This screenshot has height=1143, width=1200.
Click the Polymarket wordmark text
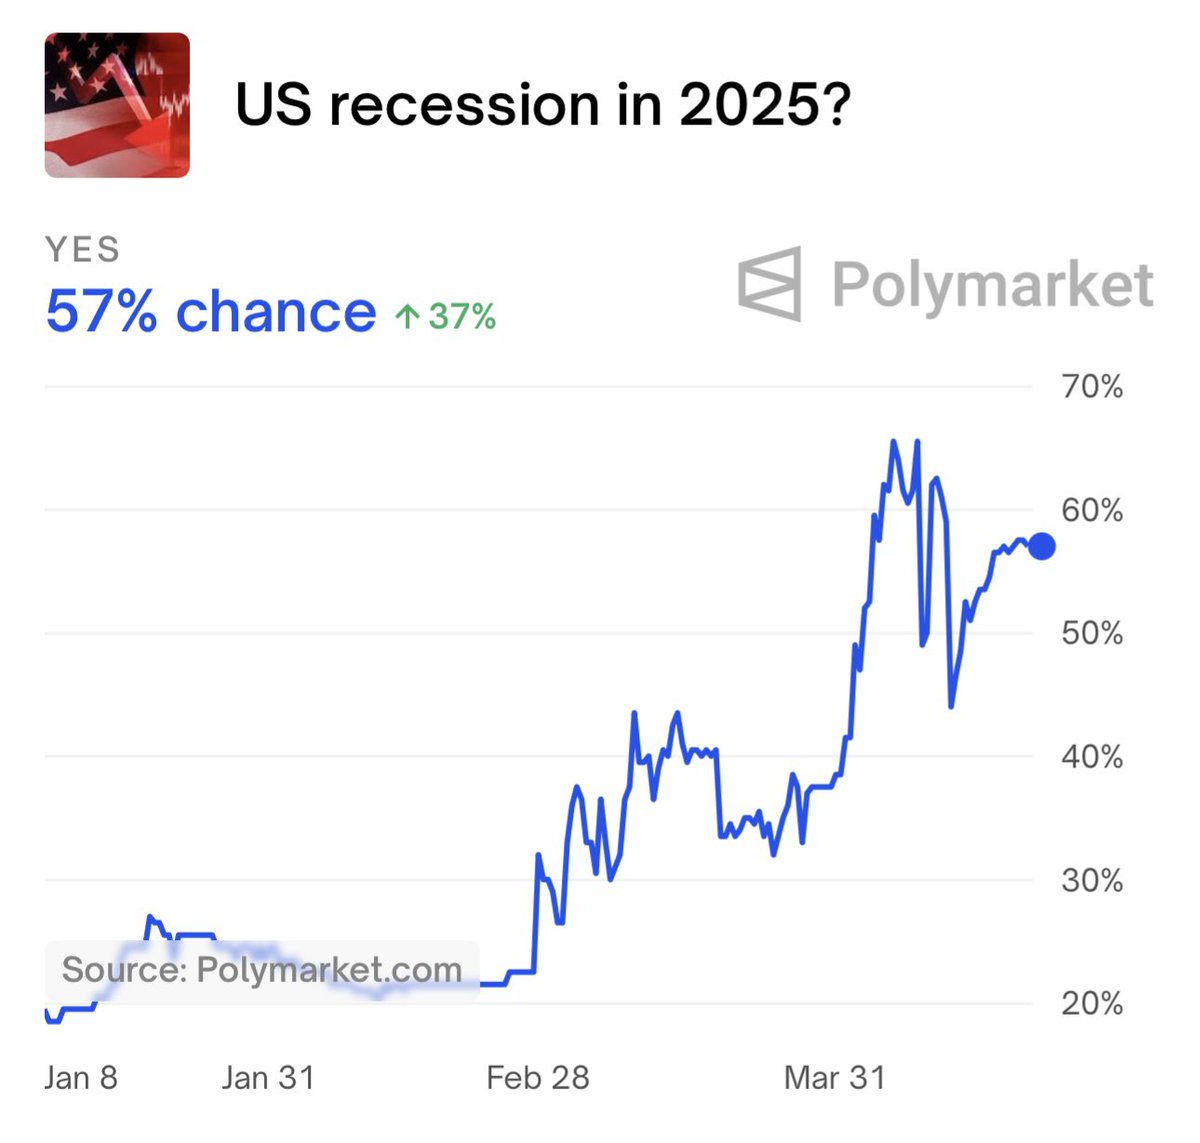992,285
